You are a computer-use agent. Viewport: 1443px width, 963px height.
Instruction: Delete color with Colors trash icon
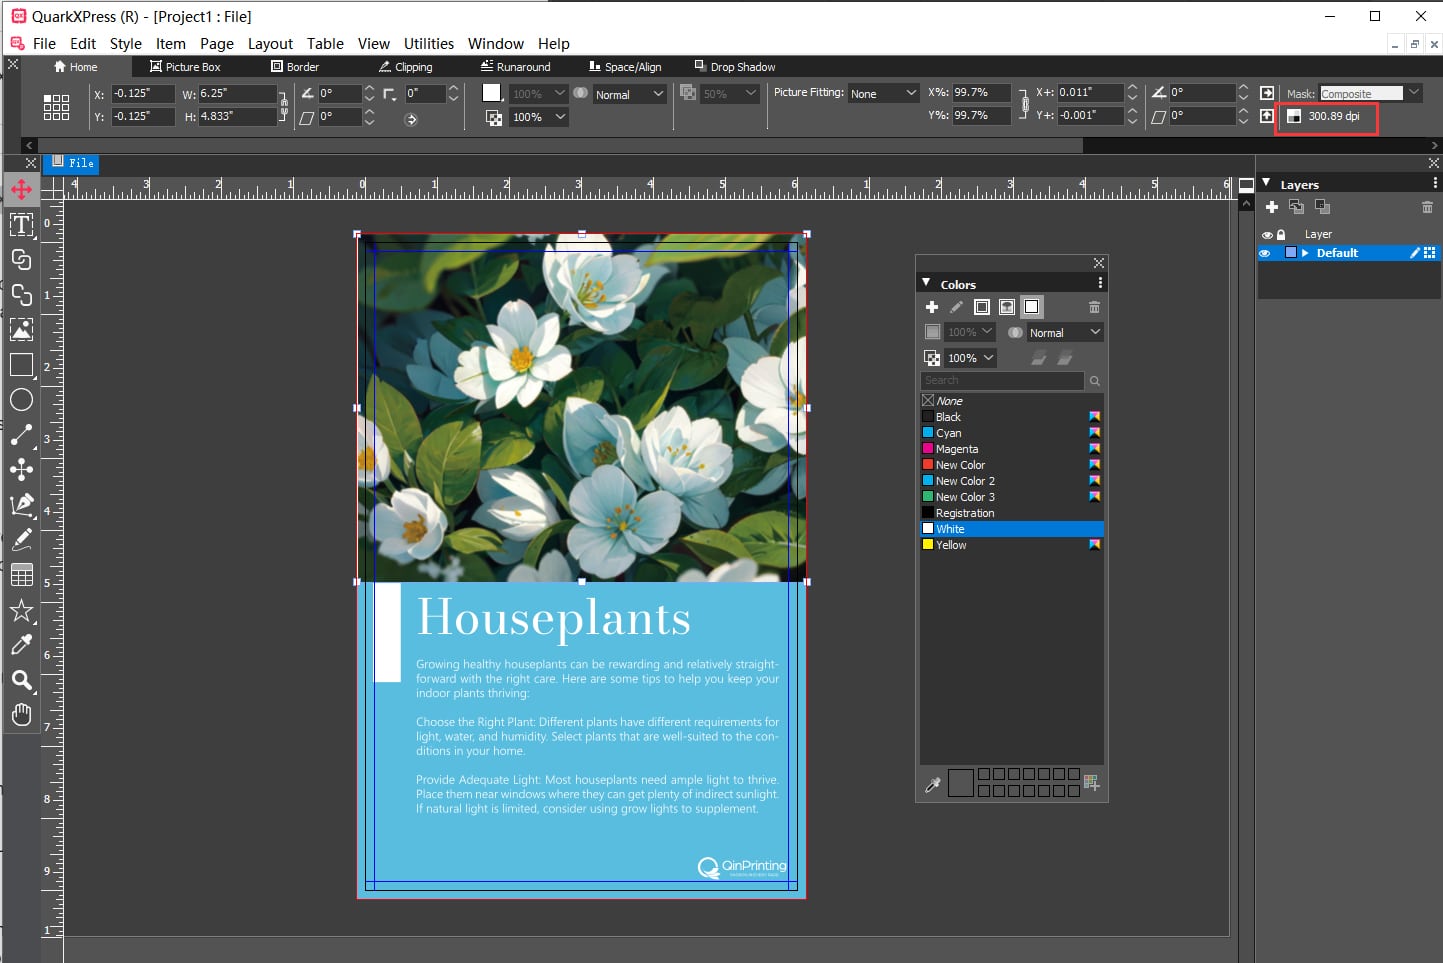coord(1094,307)
